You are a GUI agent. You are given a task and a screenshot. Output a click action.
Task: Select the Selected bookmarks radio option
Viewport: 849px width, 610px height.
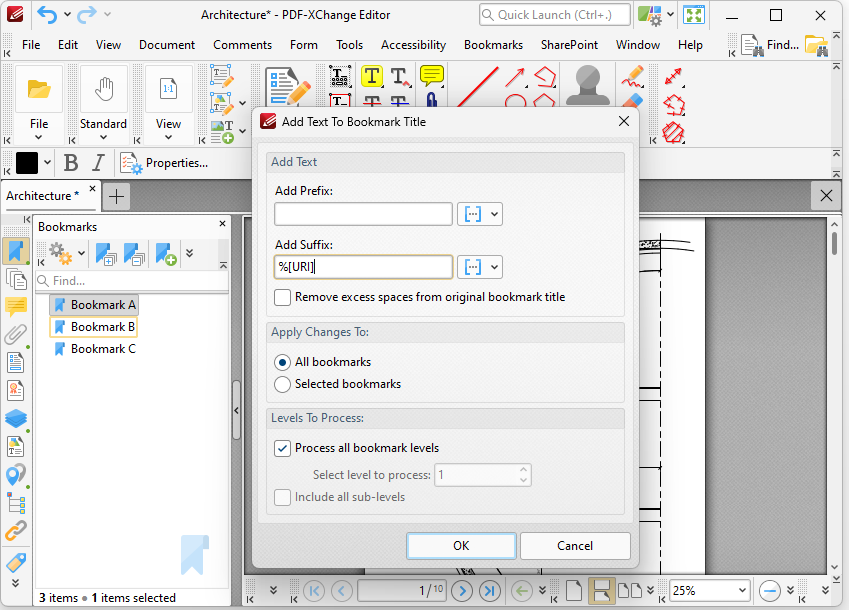(x=283, y=384)
